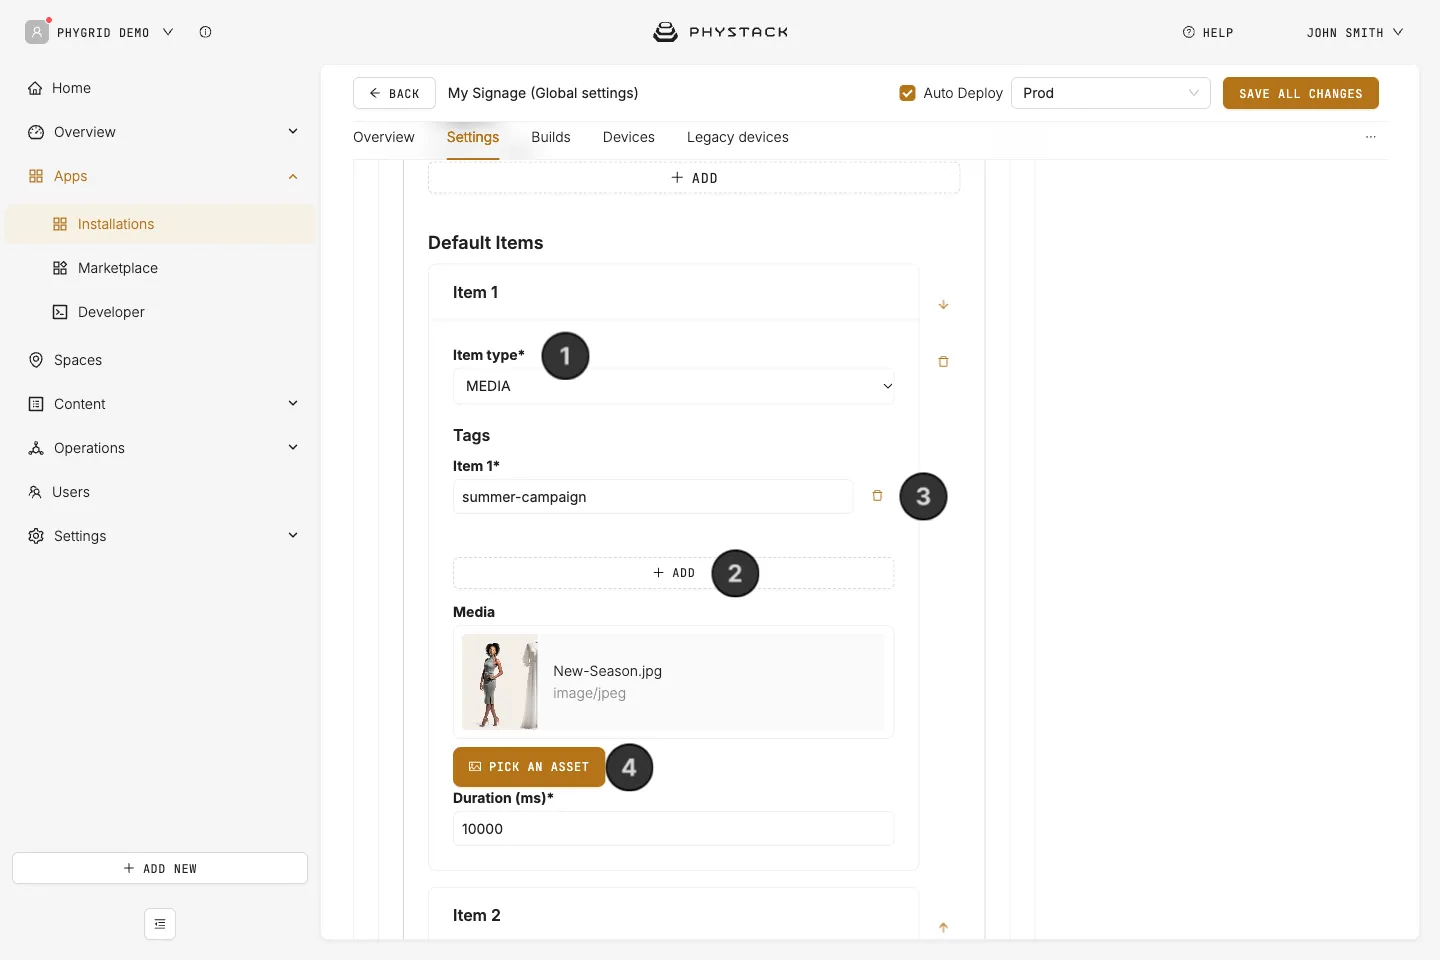Viewport: 1440px width, 960px height.
Task: Switch to the Overview tab
Action: 384,137
